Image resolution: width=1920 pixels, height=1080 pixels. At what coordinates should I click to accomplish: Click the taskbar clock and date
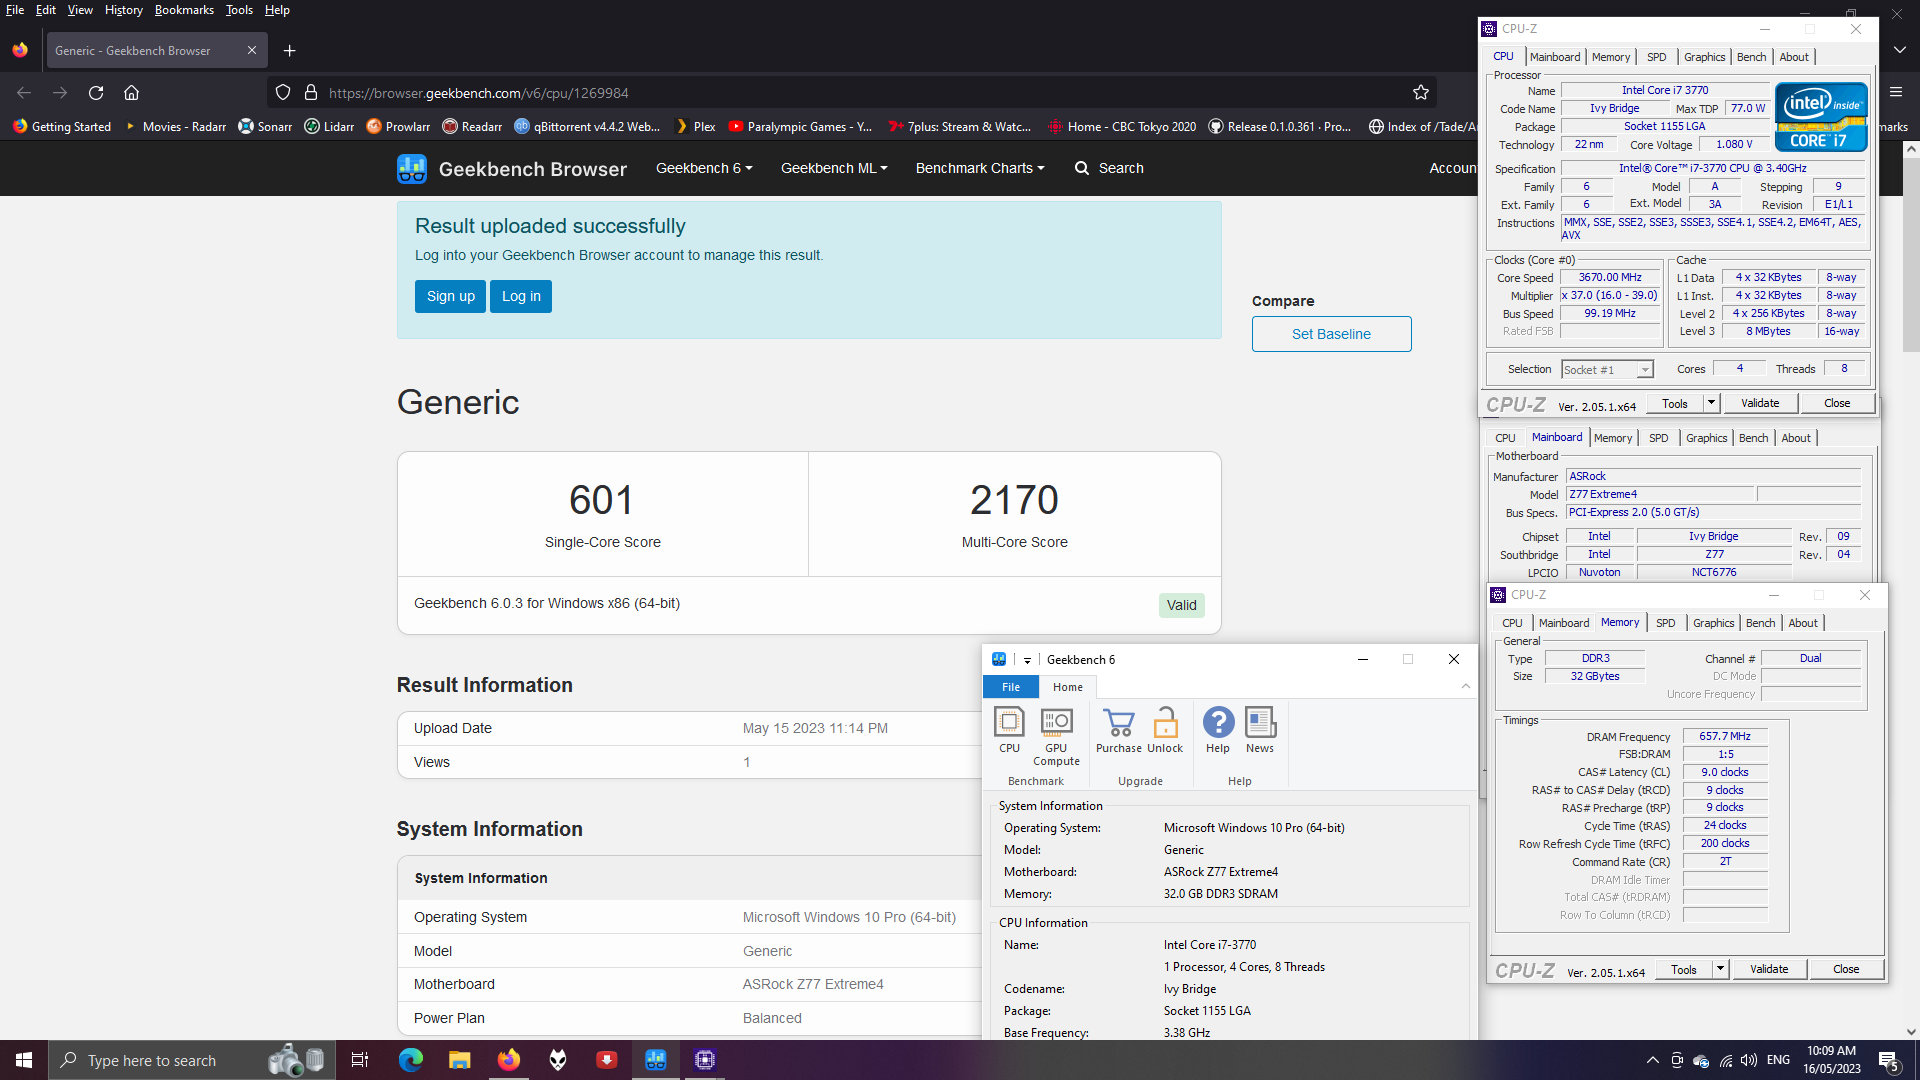(1832, 1060)
